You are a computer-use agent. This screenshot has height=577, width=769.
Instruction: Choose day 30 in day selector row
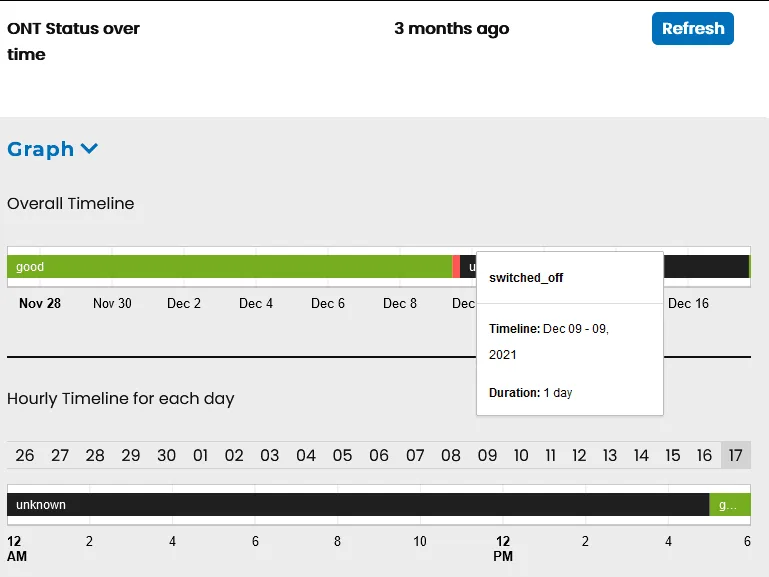click(x=166, y=456)
